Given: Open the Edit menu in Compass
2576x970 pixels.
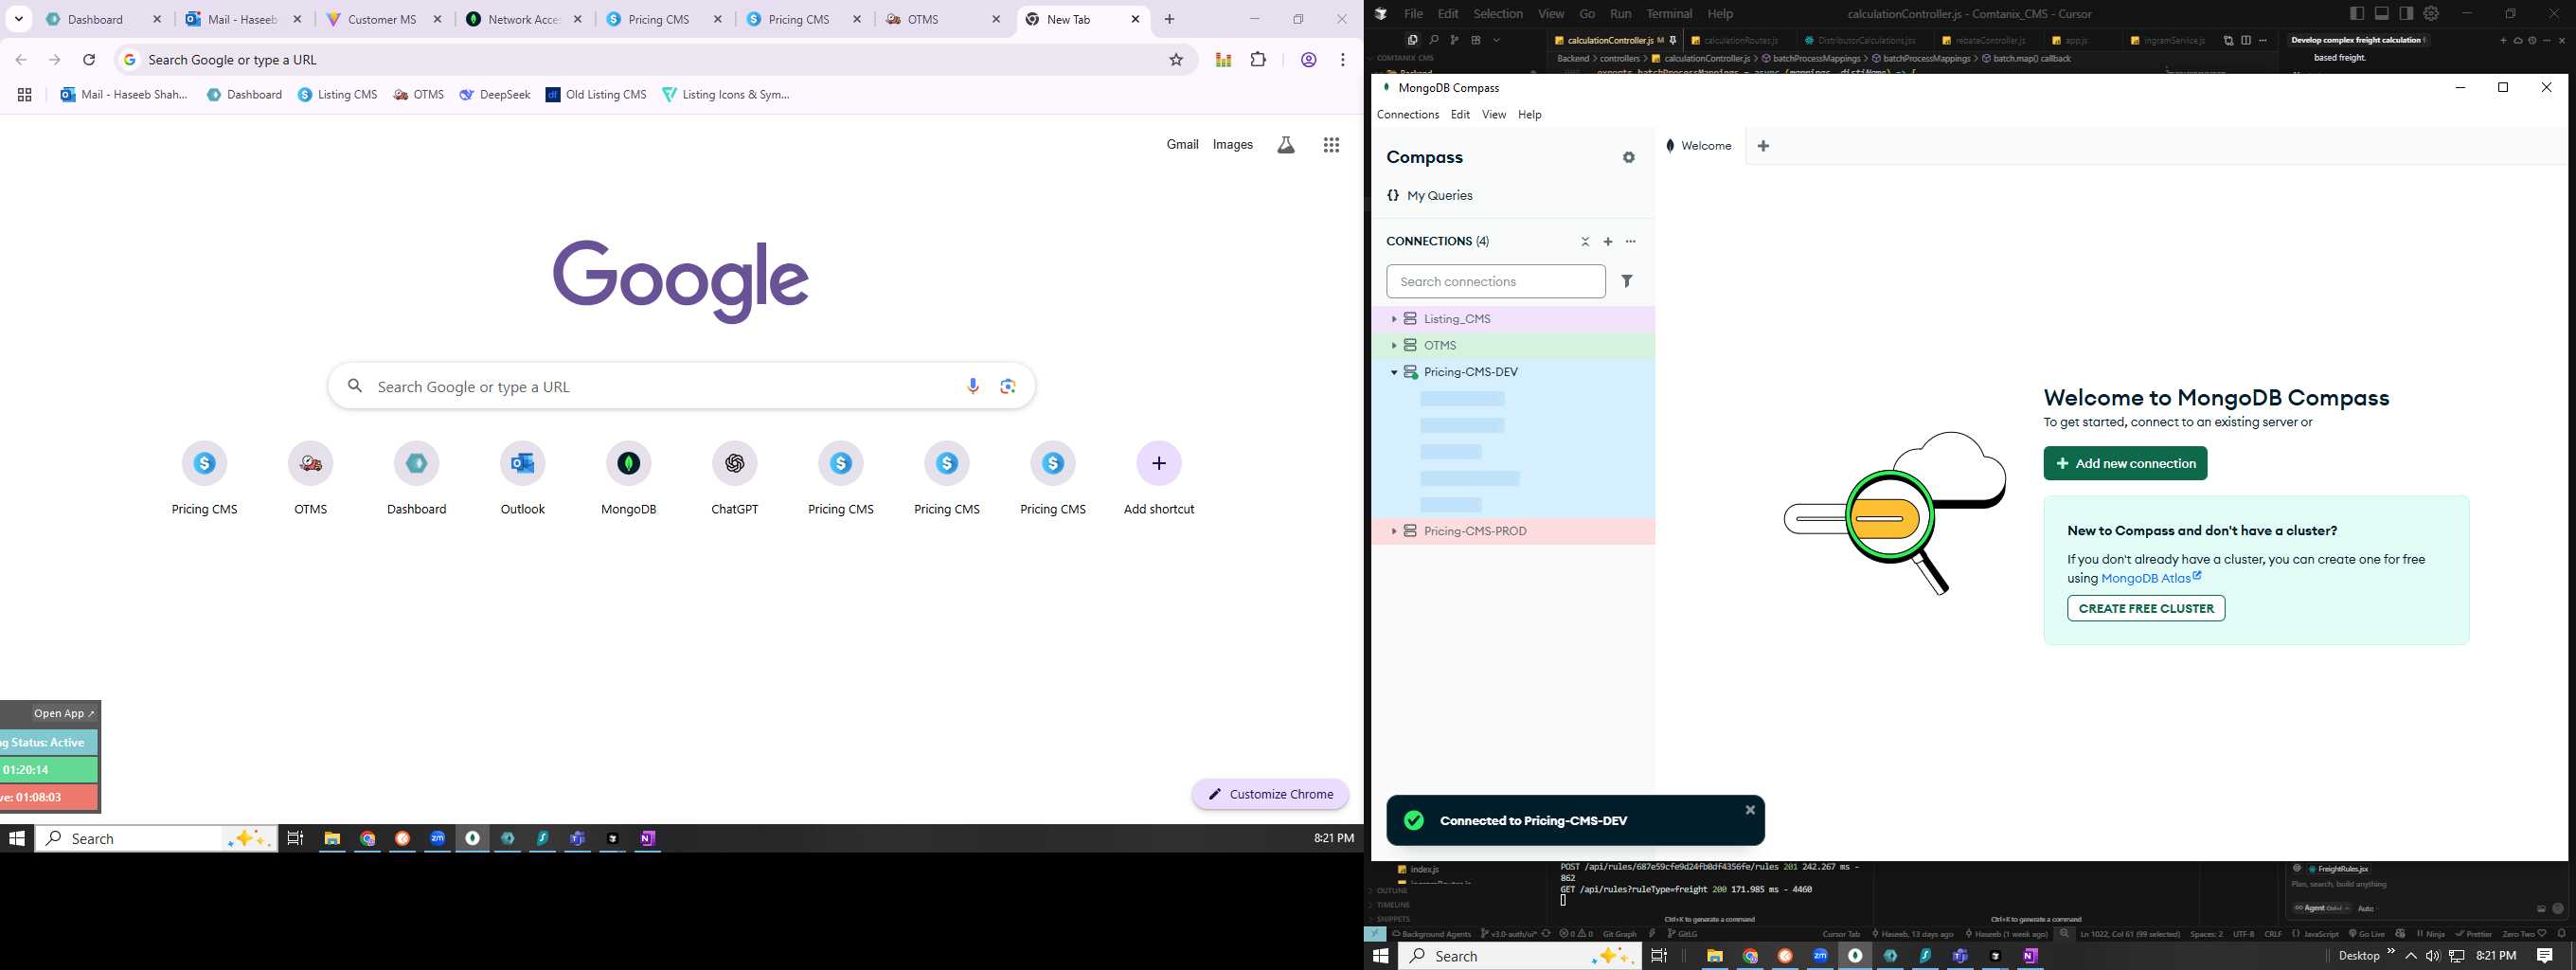Looking at the screenshot, I should tap(1460, 115).
